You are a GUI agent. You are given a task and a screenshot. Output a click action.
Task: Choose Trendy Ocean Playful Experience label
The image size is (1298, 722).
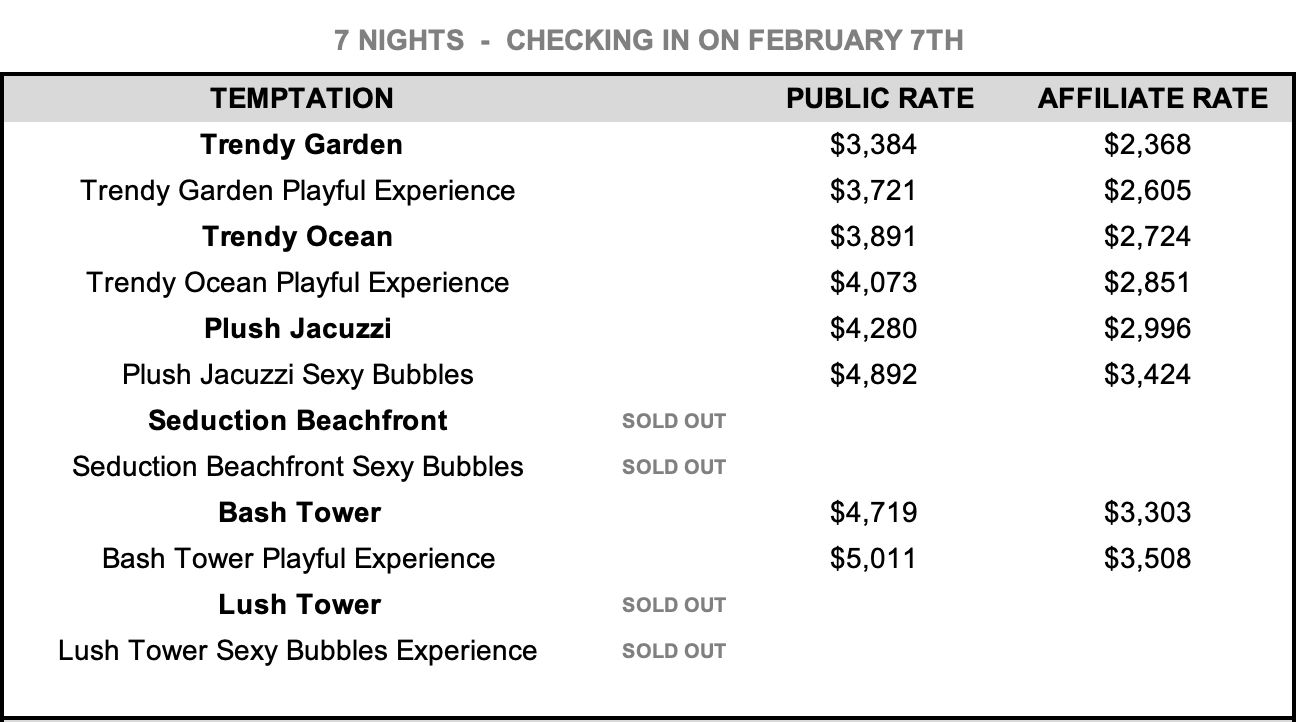click(298, 283)
